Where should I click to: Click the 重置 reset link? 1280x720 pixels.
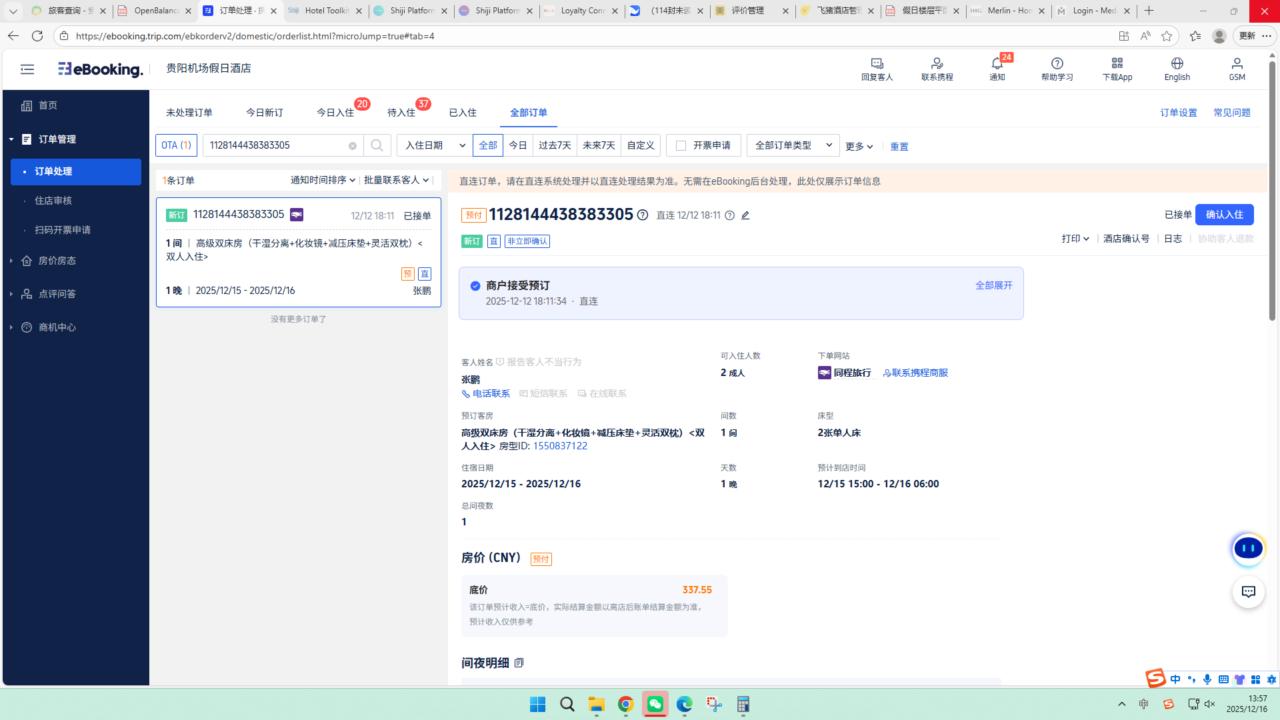(x=899, y=147)
